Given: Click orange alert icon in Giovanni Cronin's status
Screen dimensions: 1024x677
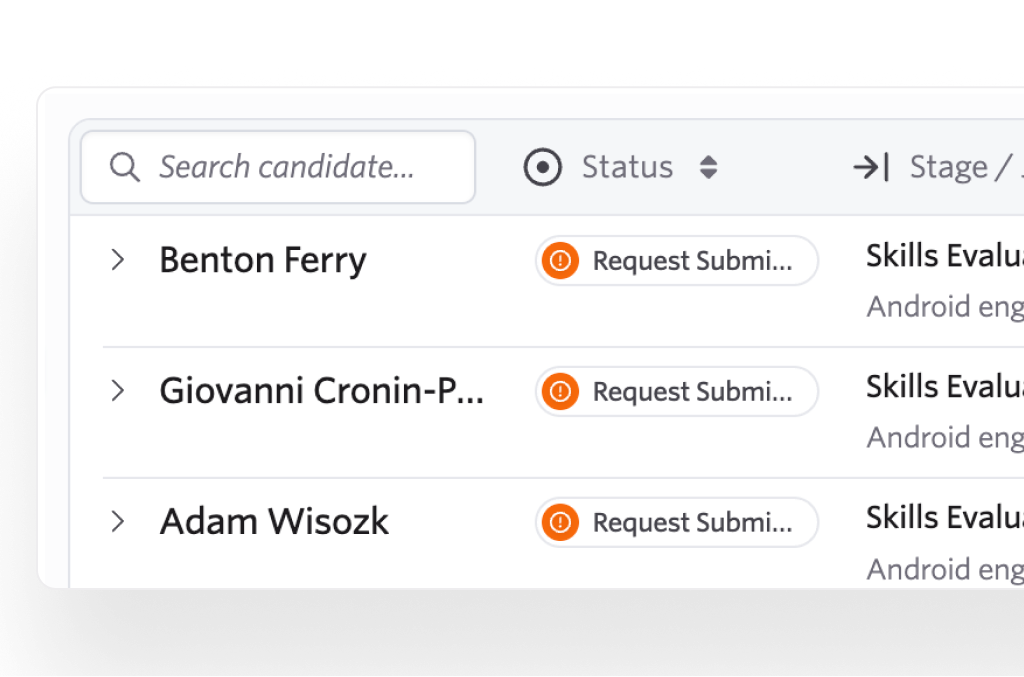Looking at the screenshot, I should click(x=560, y=392).
